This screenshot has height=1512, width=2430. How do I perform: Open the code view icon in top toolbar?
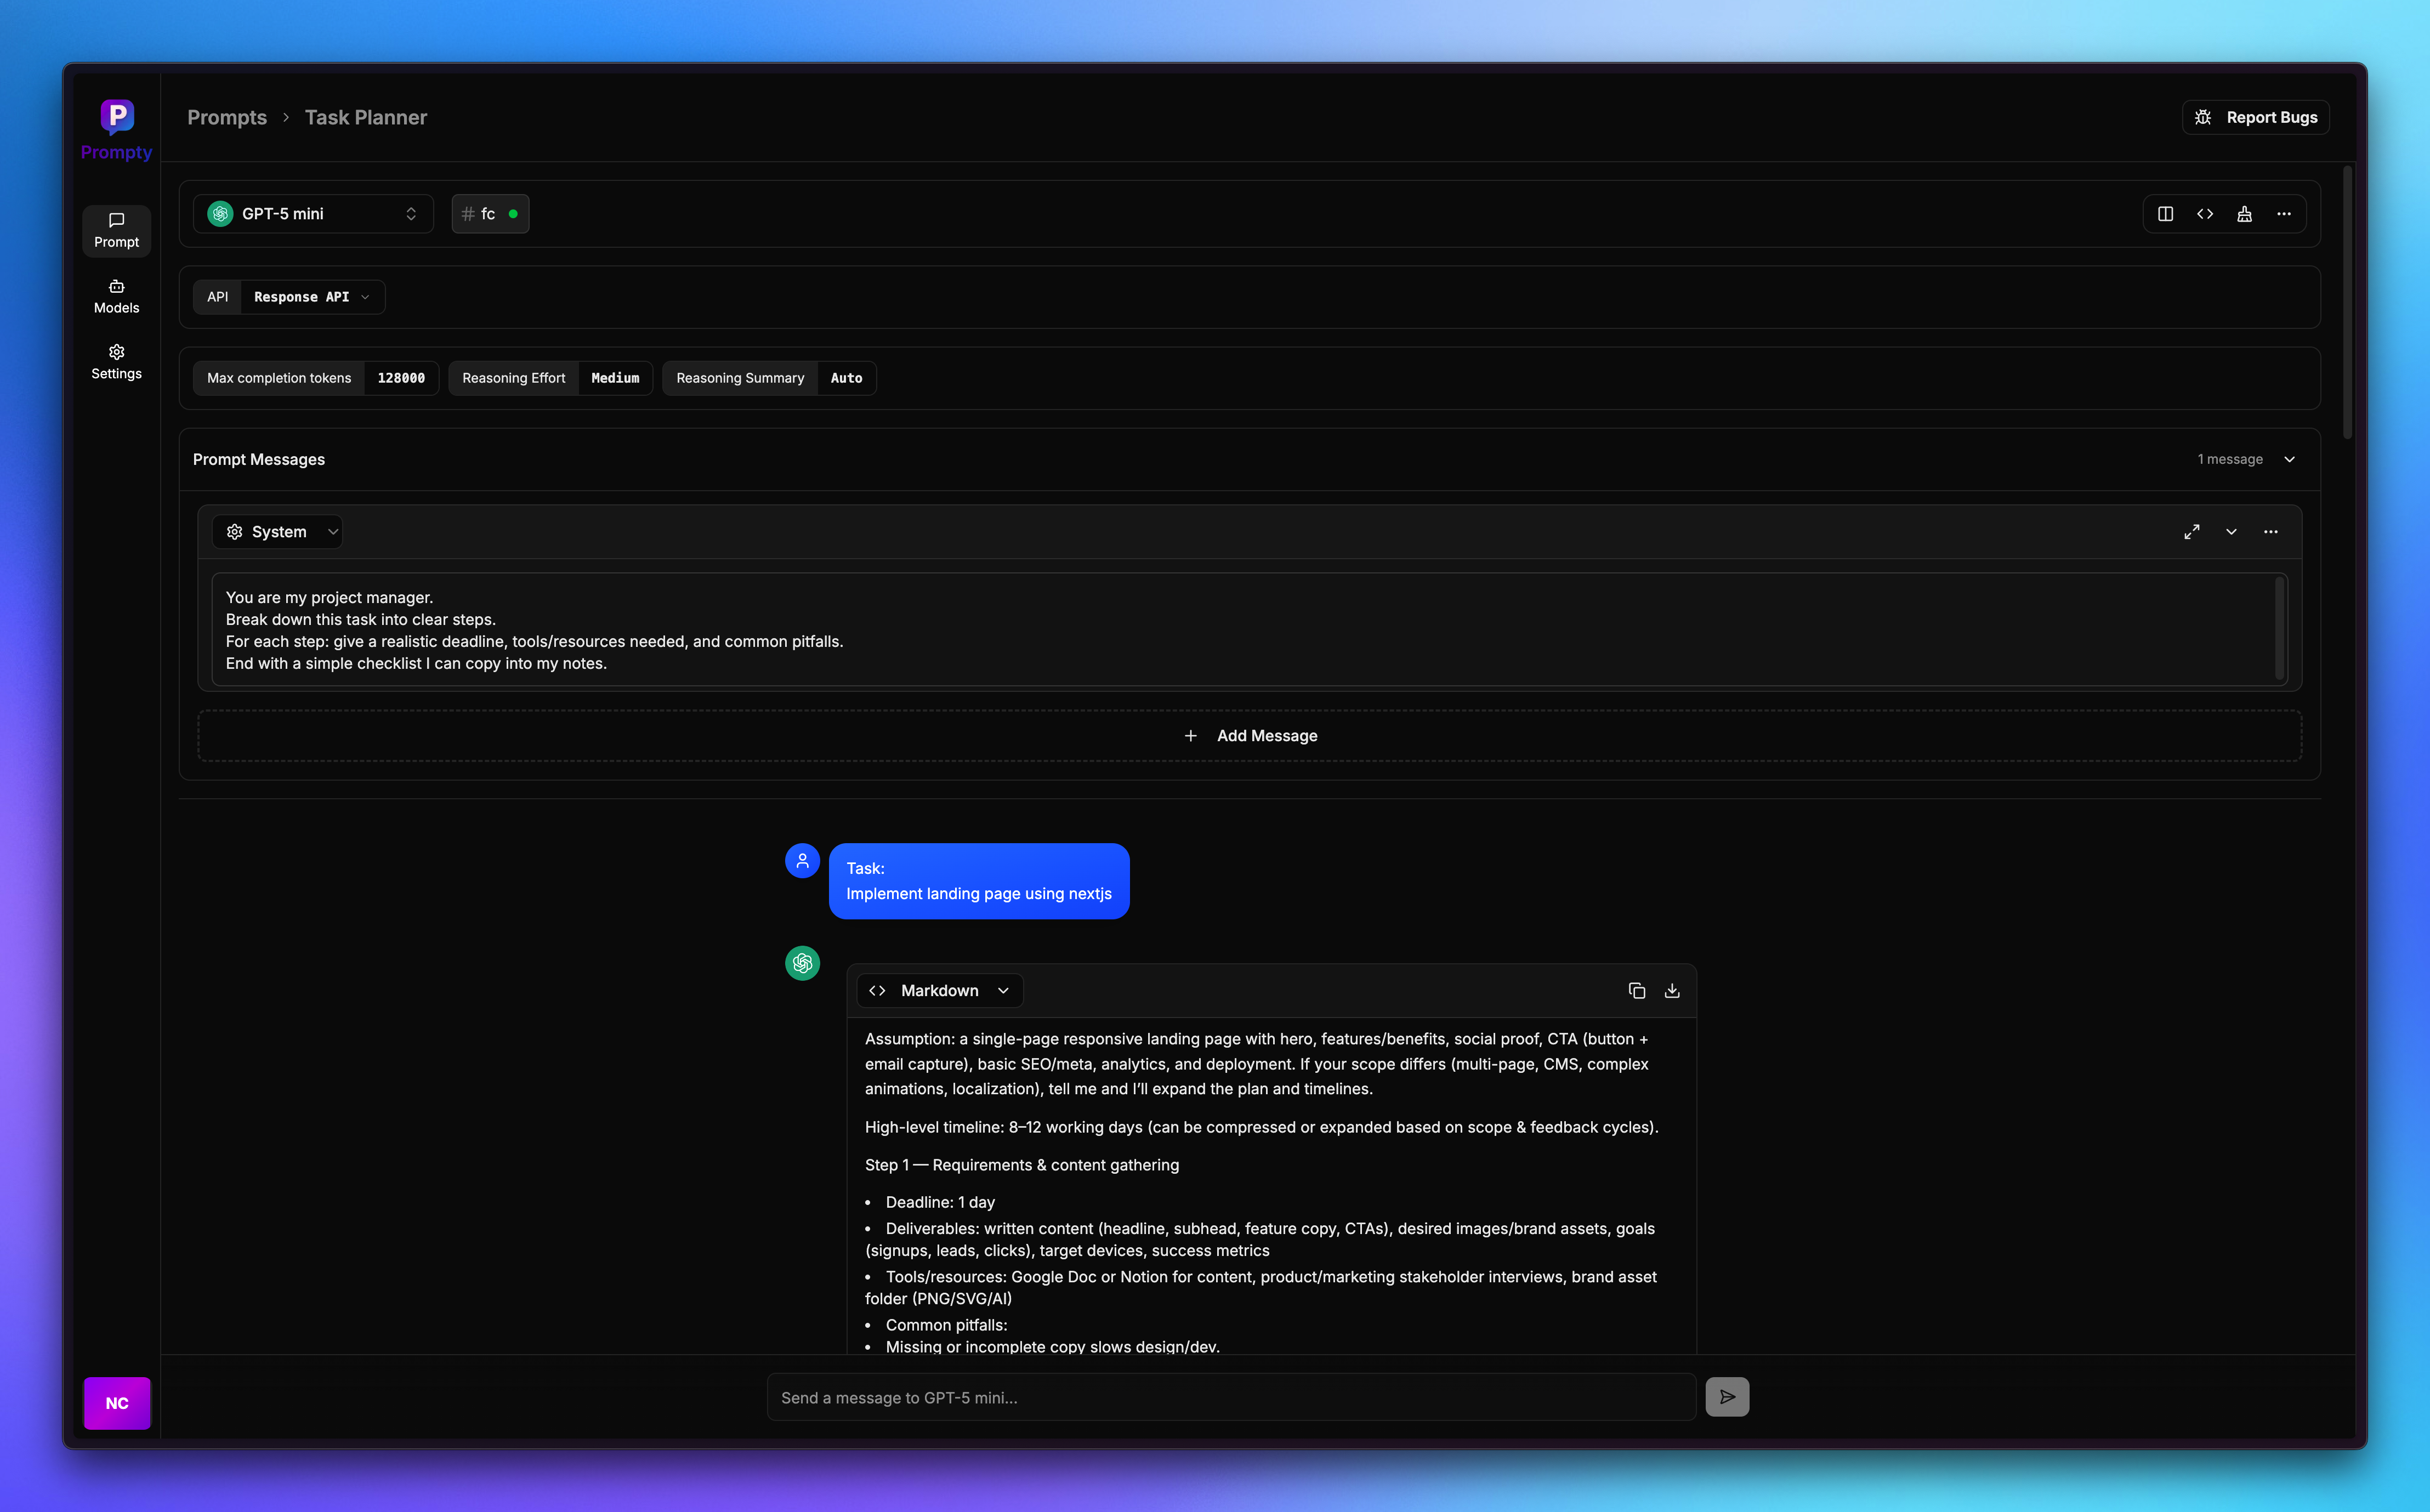pyautogui.click(x=2205, y=214)
